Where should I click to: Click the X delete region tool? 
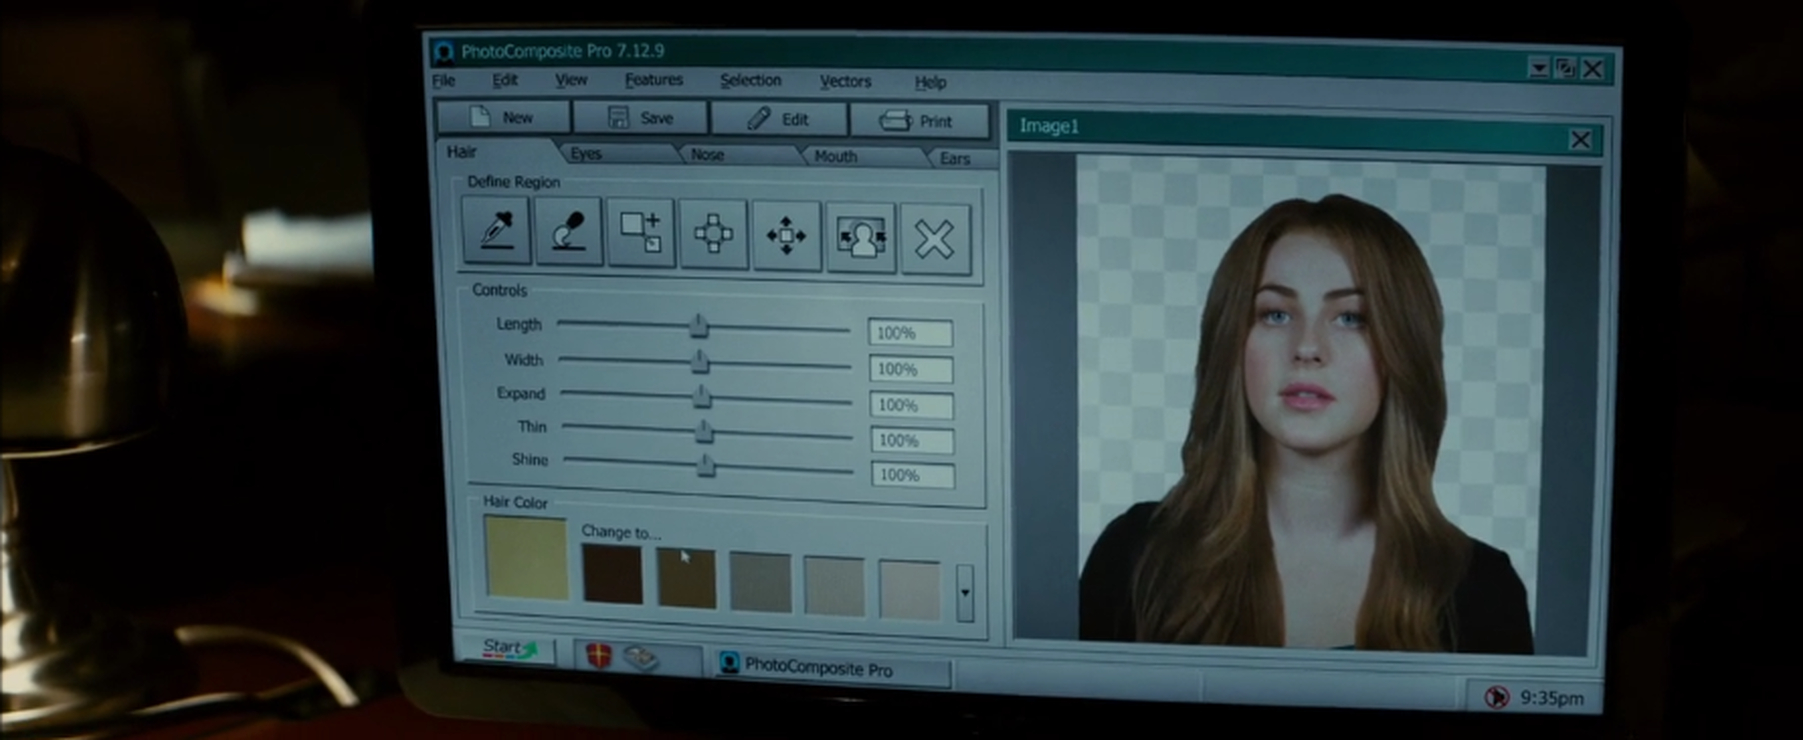tap(934, 240)
